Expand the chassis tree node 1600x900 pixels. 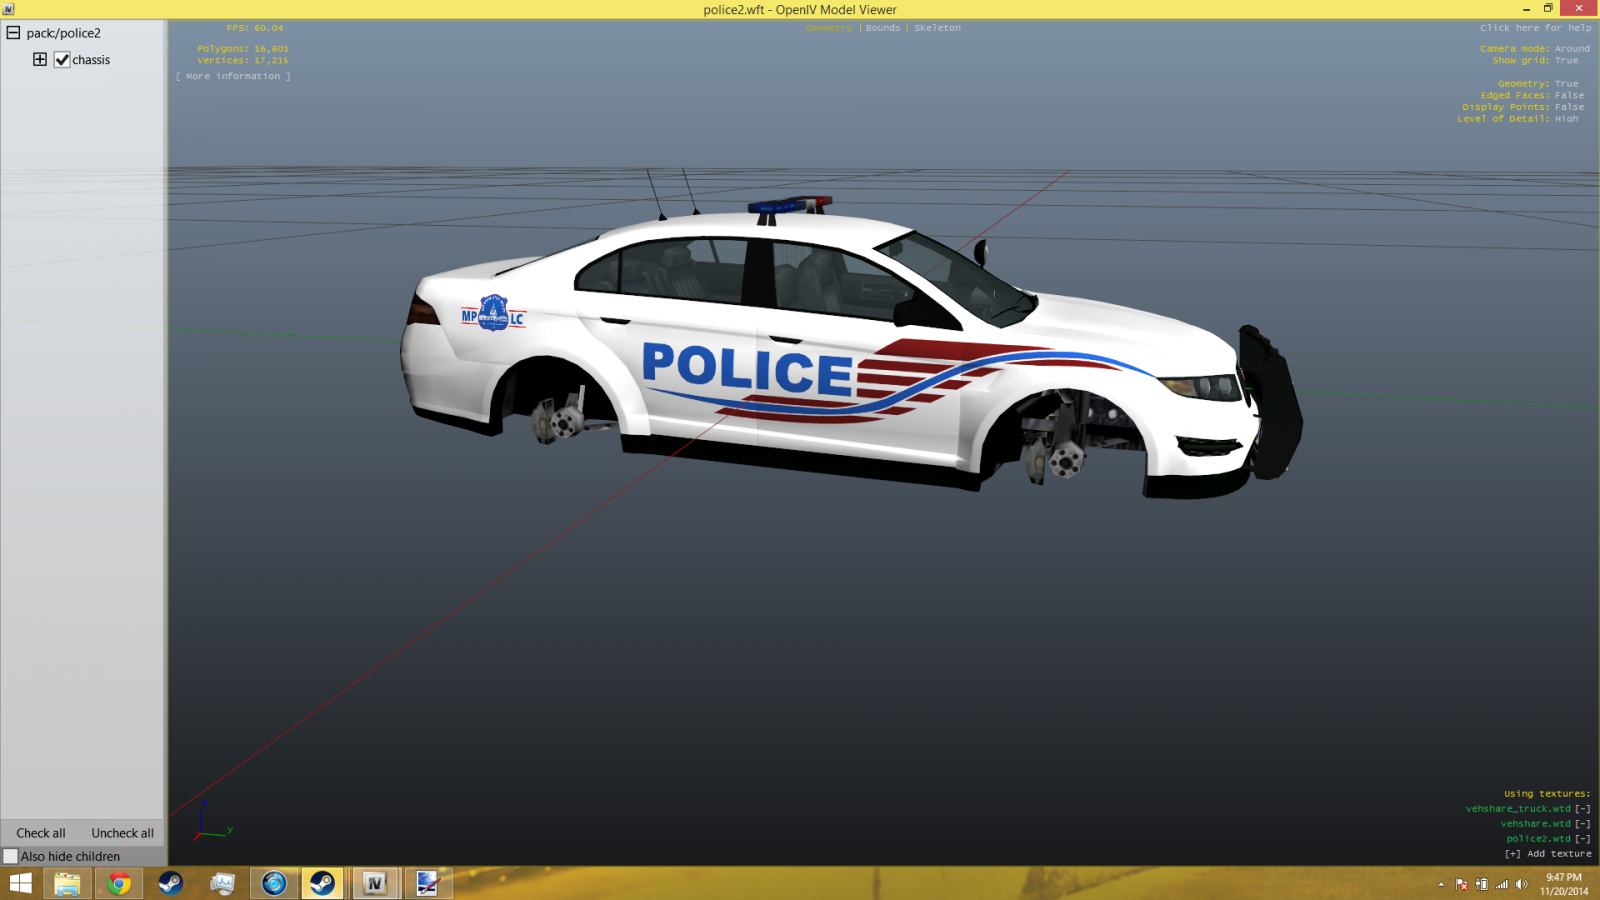[40, 60]
